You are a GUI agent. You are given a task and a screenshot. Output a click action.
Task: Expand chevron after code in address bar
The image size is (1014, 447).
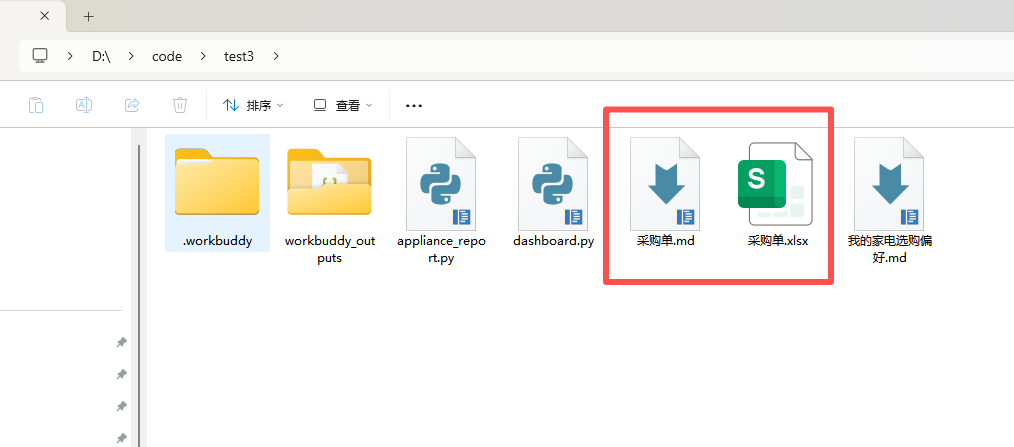pyautogui.click(x=203, y=56)
